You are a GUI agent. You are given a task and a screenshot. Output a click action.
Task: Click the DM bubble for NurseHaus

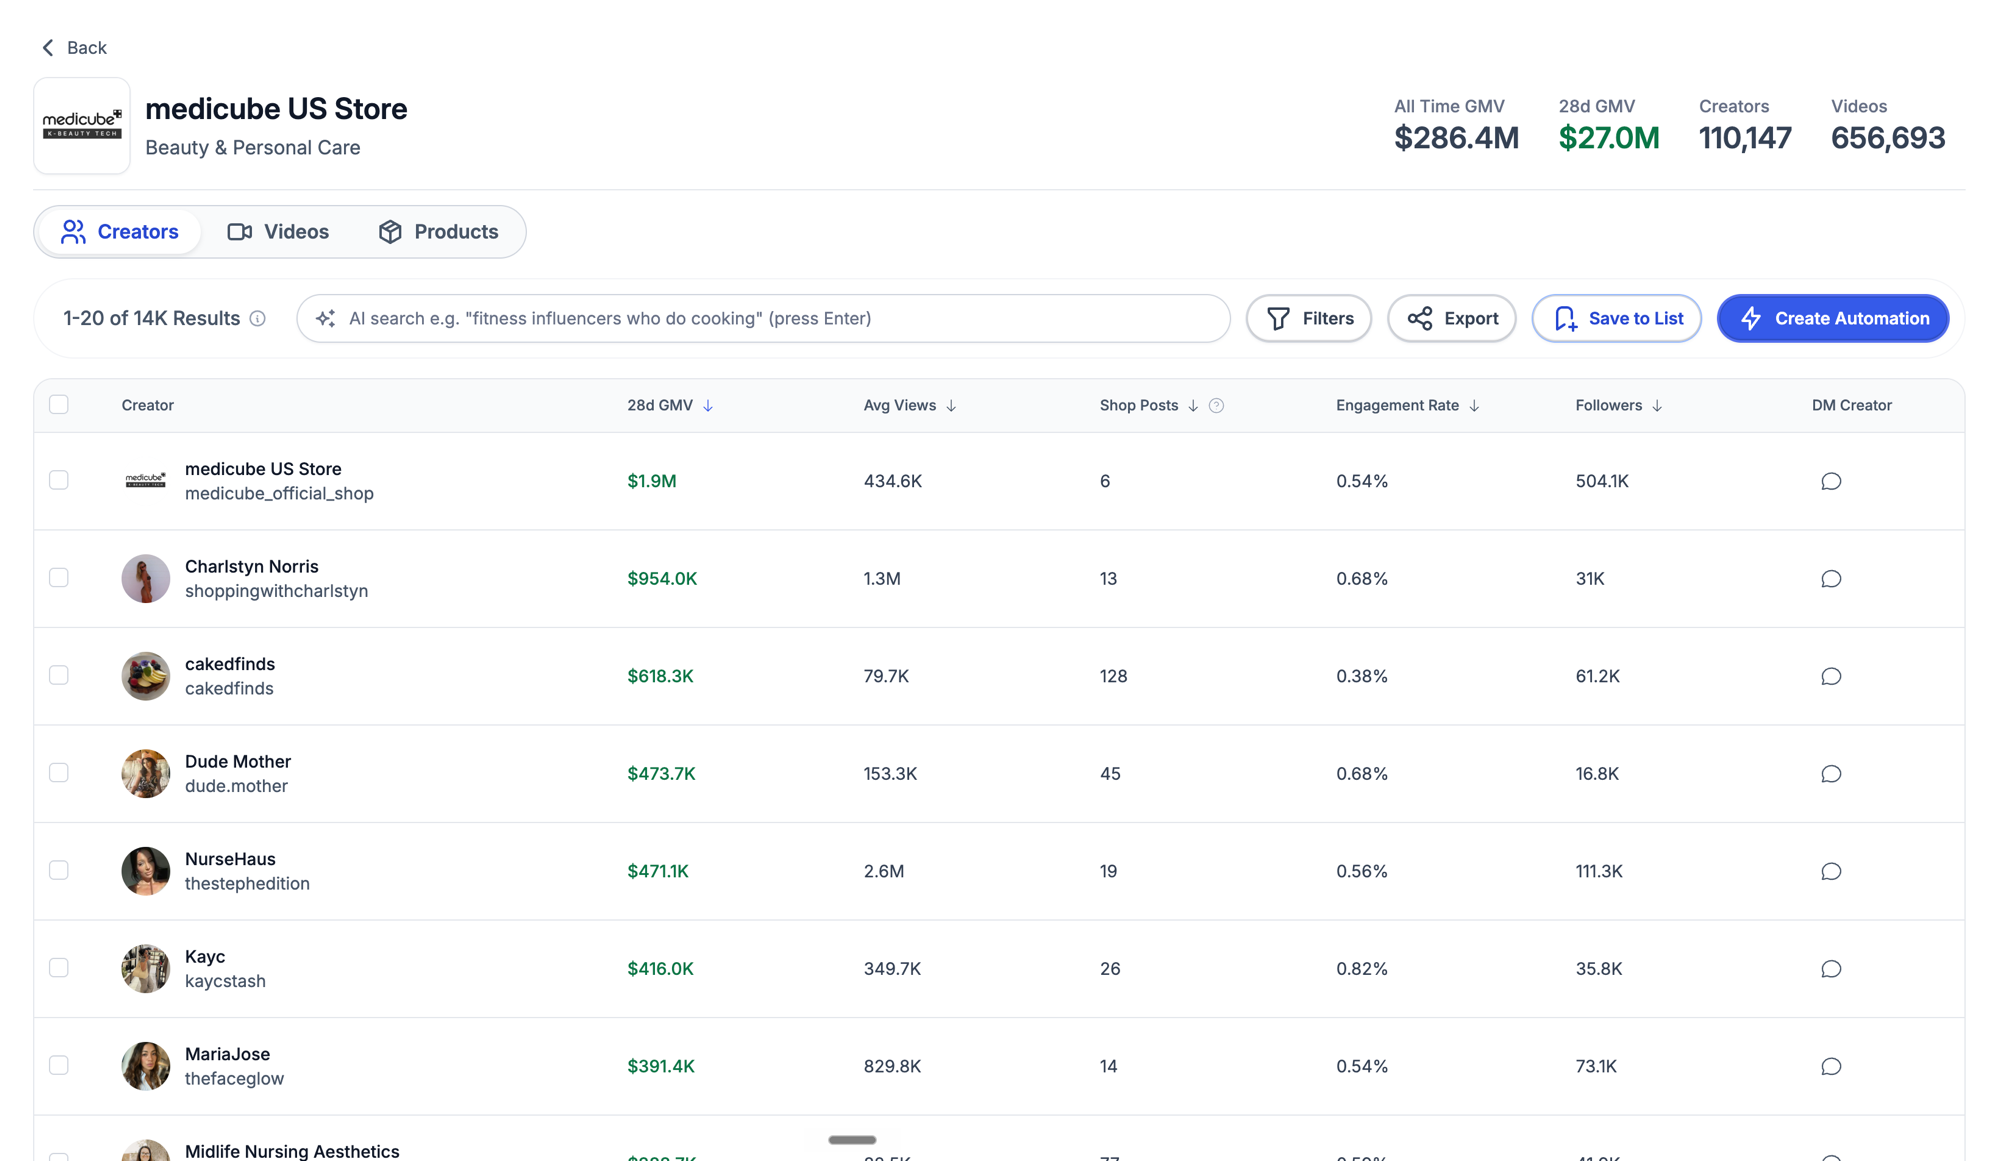pos(1831,871)
